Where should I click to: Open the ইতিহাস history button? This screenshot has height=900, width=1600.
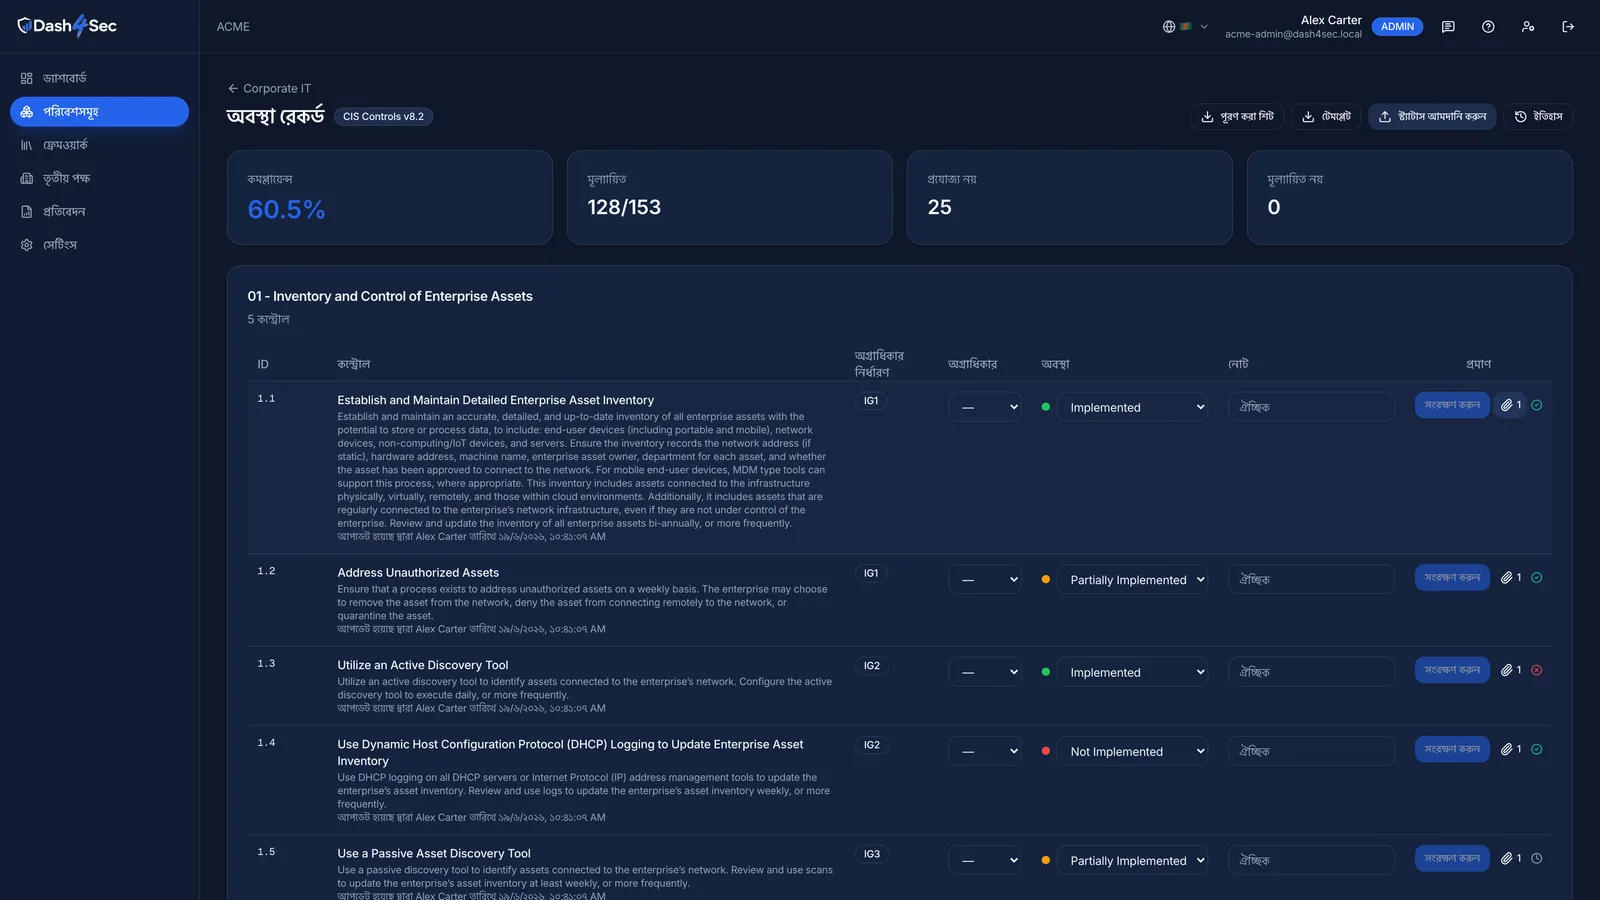point(1538,117)
